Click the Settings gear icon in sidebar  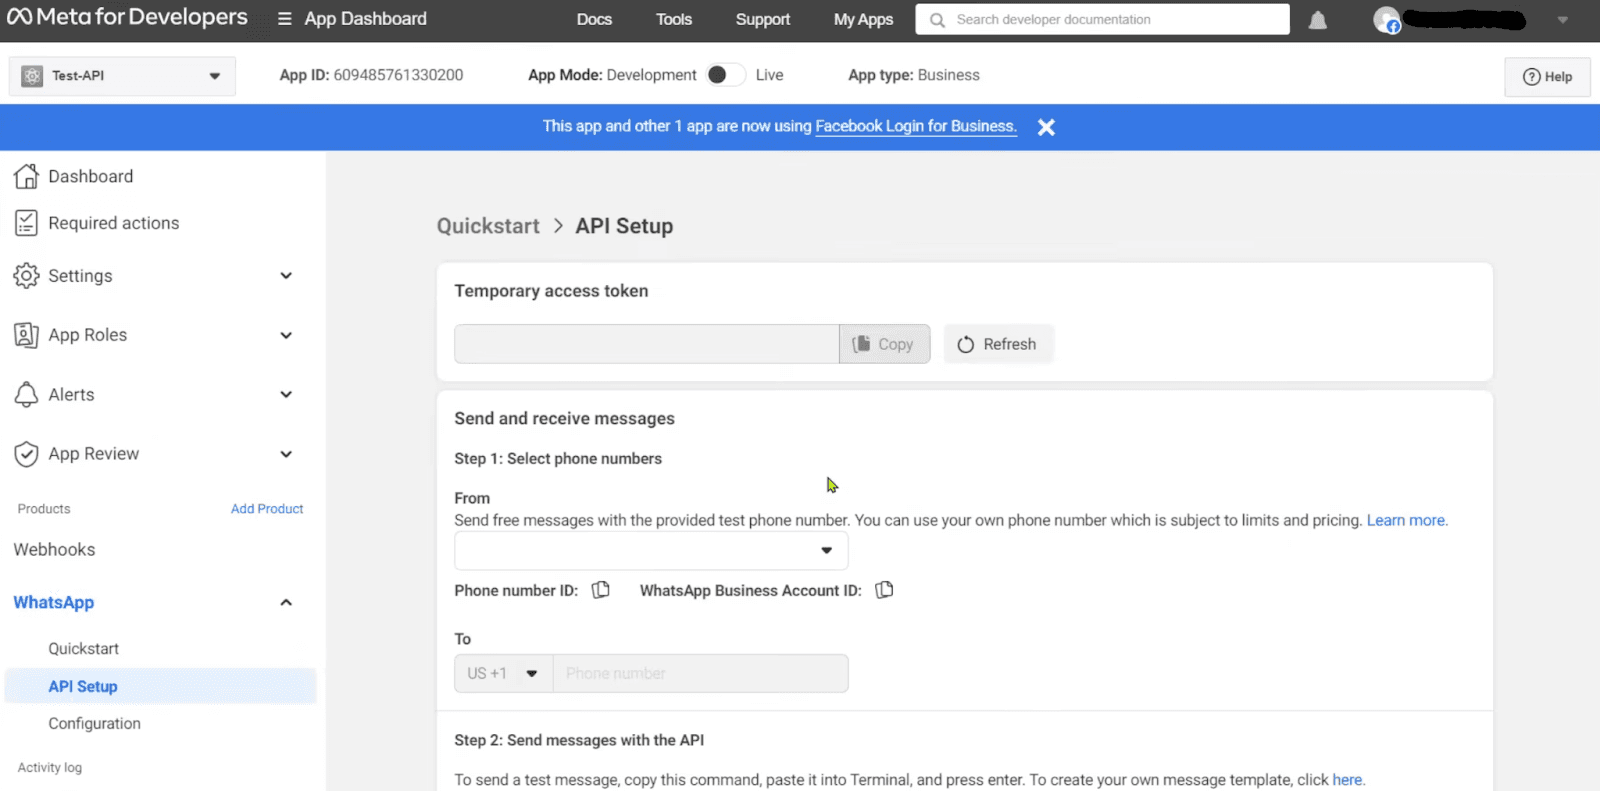click(x=26, y=276)
